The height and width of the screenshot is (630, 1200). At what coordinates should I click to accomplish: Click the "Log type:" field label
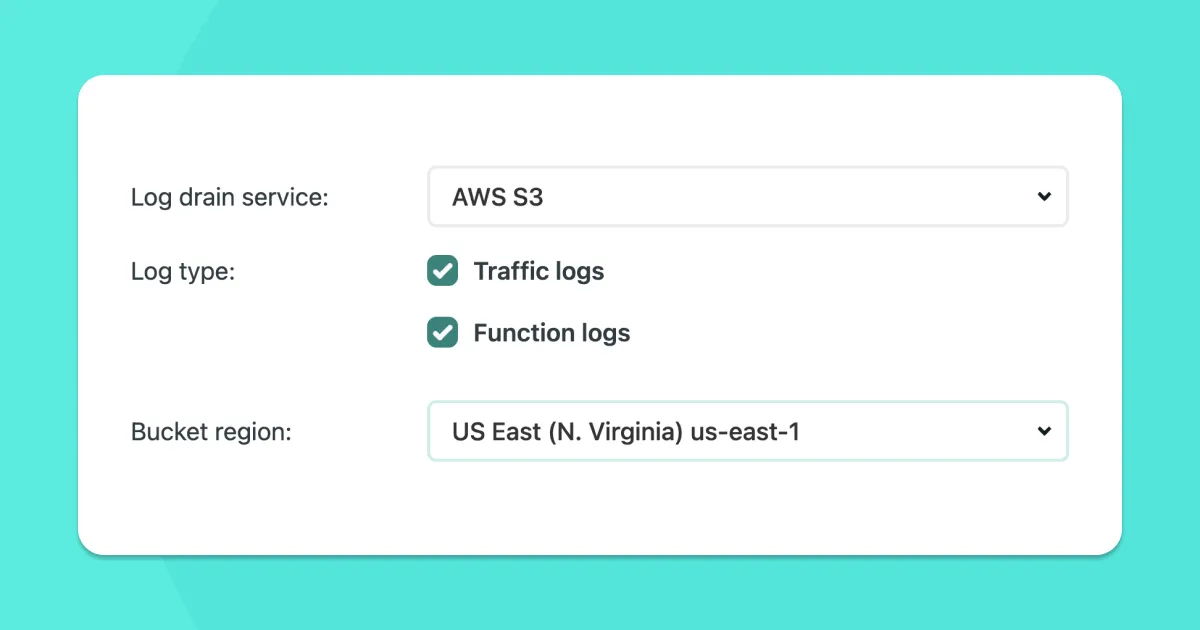pyautogui.click(x=183, y=271)
